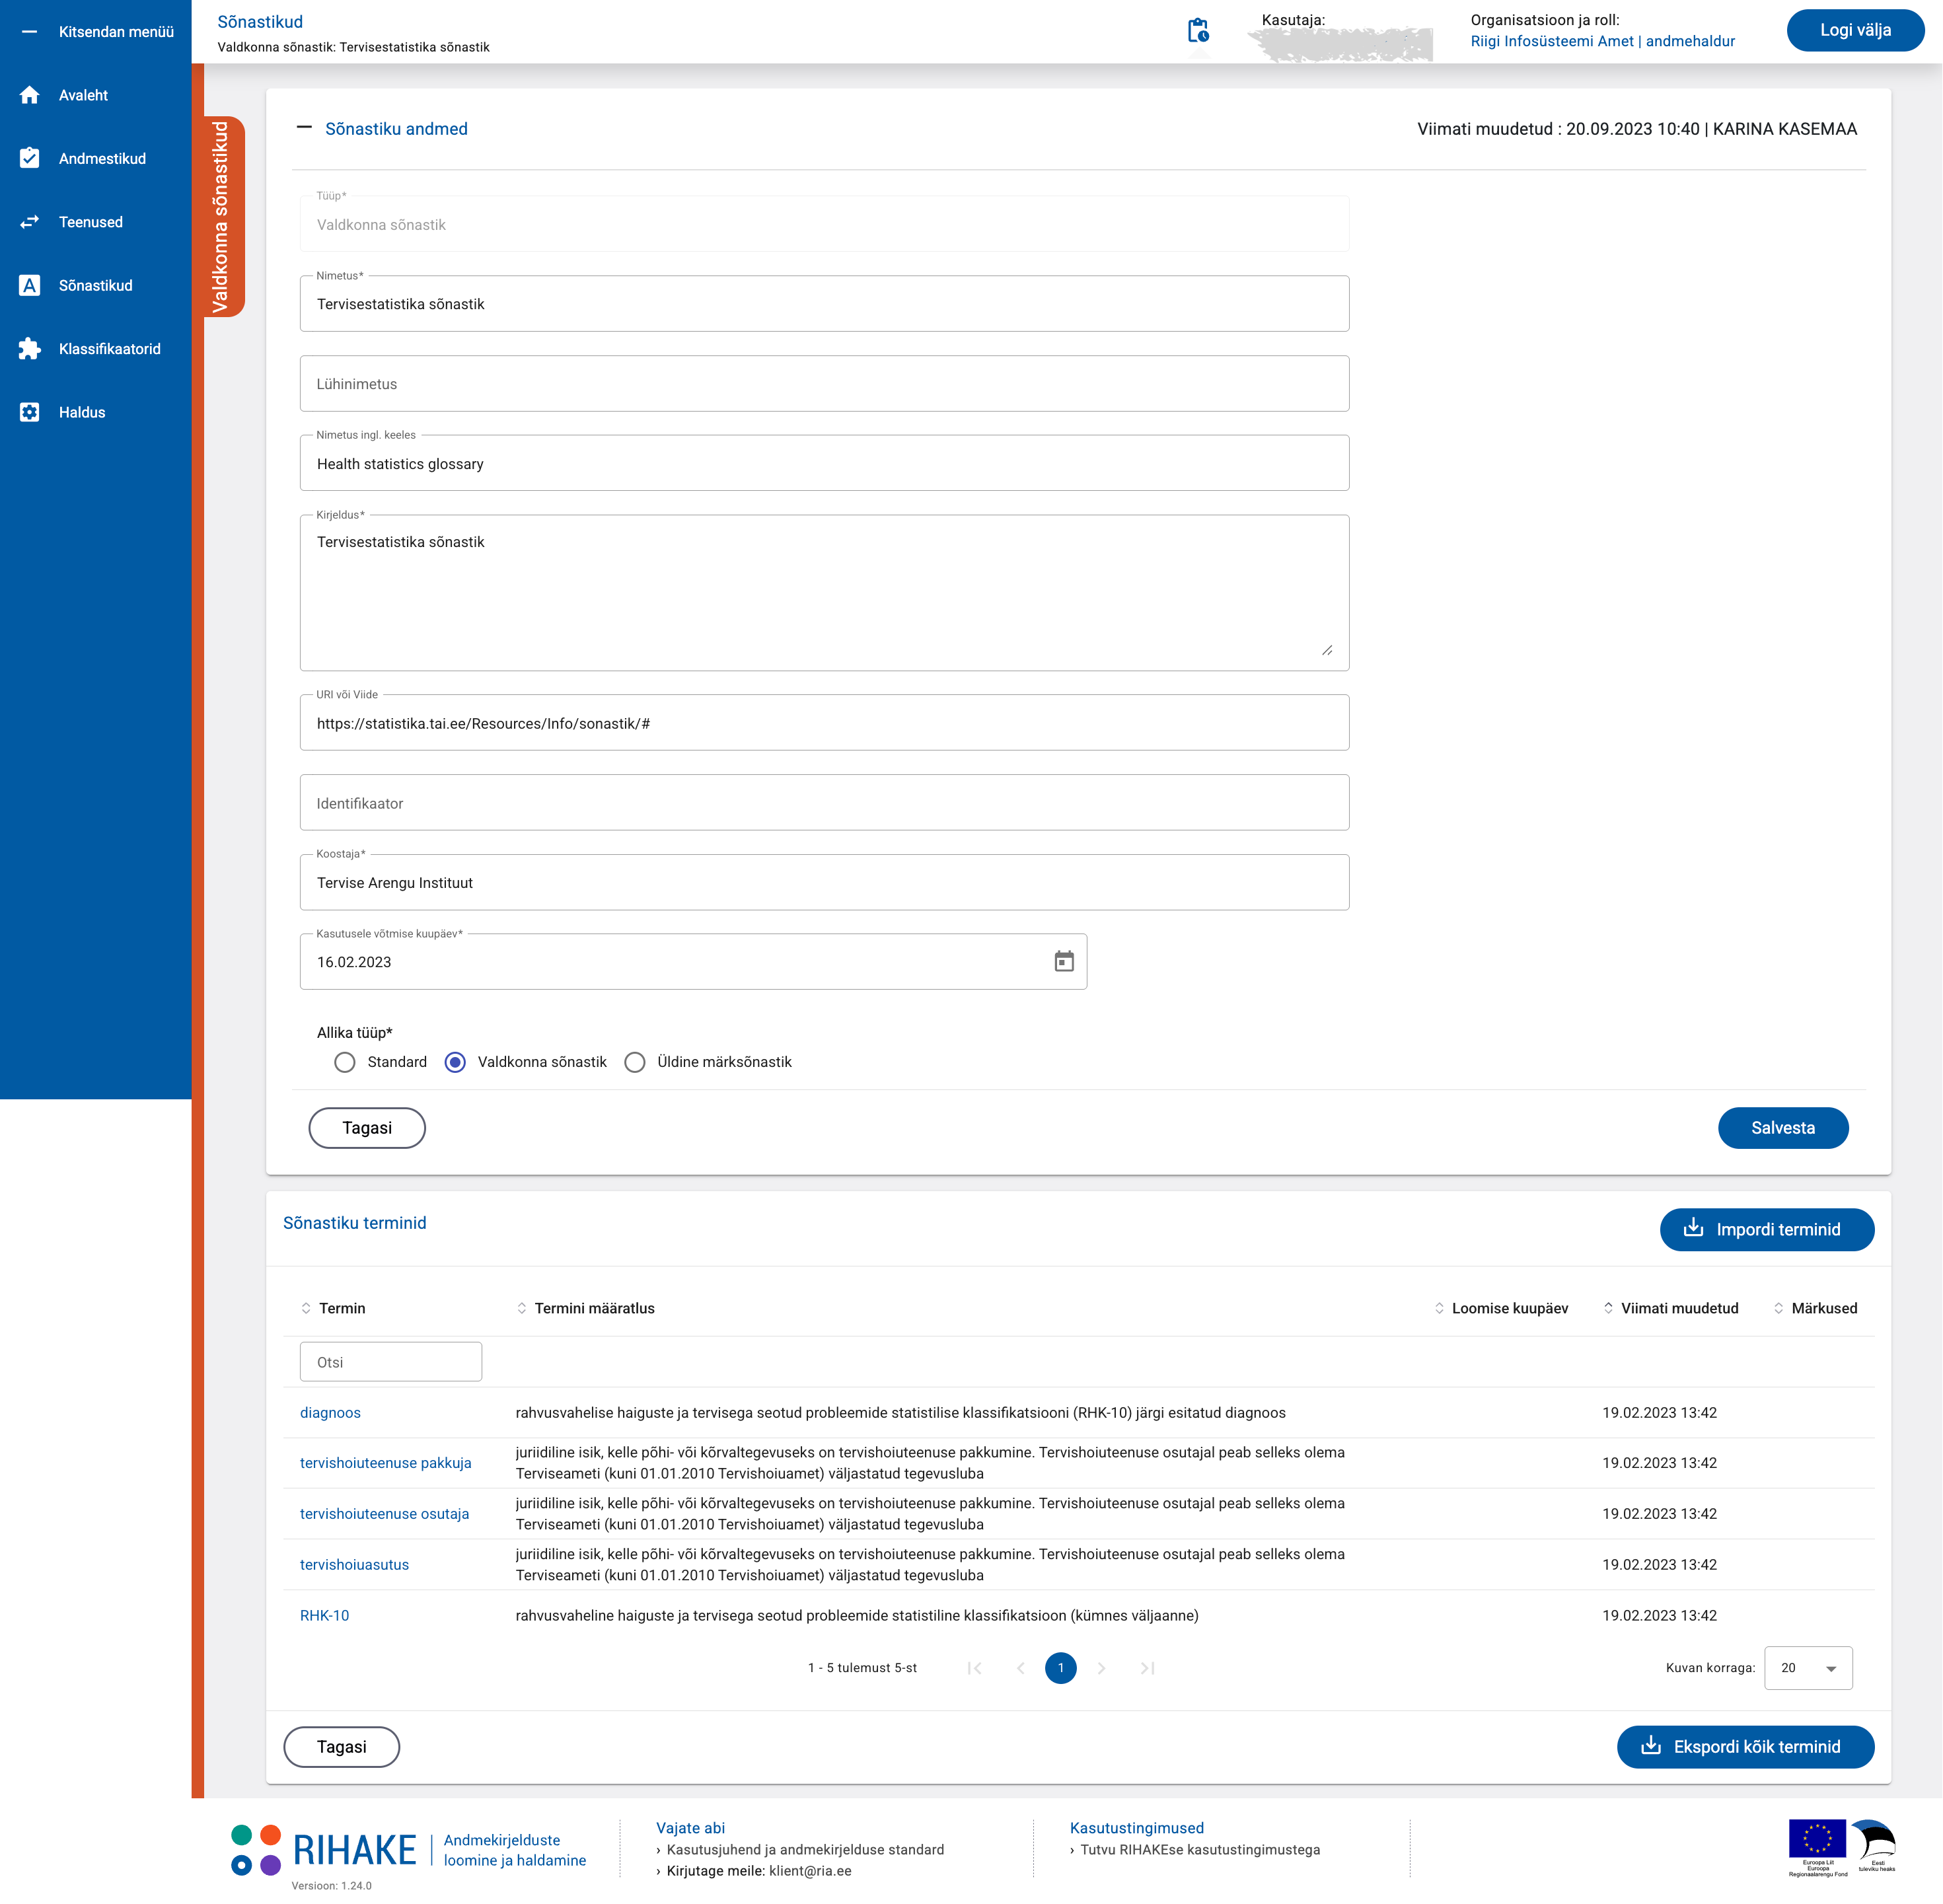This screenshot has height=1904, width=1943.
Task: Click the Haldus settings icon
Action: [x=30, y=412]
